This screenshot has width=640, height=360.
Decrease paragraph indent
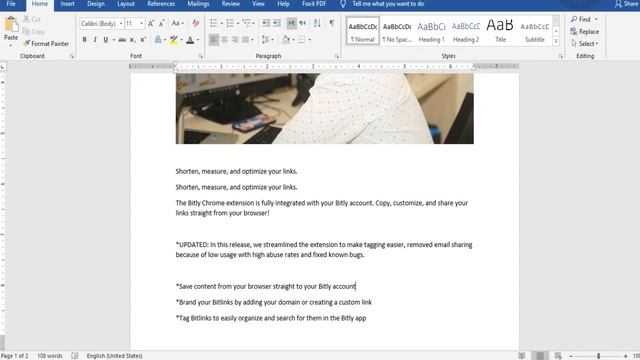(266, 23)
